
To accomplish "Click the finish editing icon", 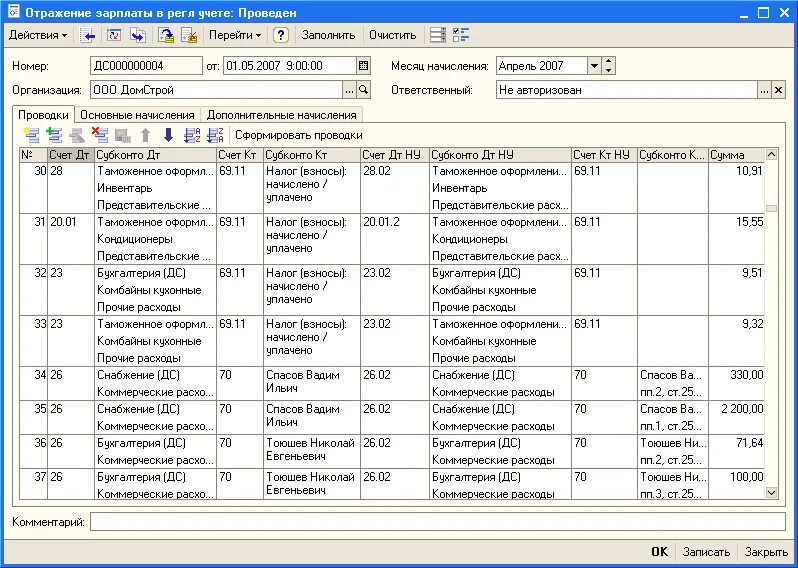I will (123, 135).
